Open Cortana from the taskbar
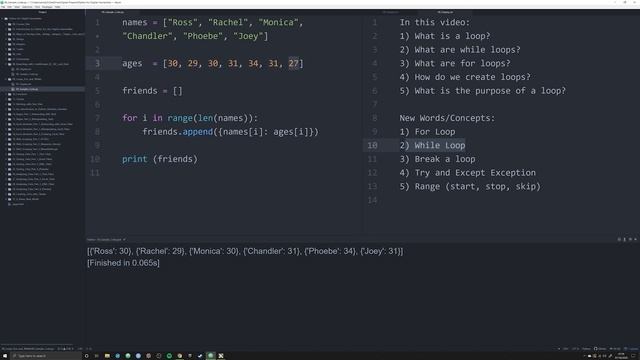Viewport: 640px width, 360px height. coord(87,356)
